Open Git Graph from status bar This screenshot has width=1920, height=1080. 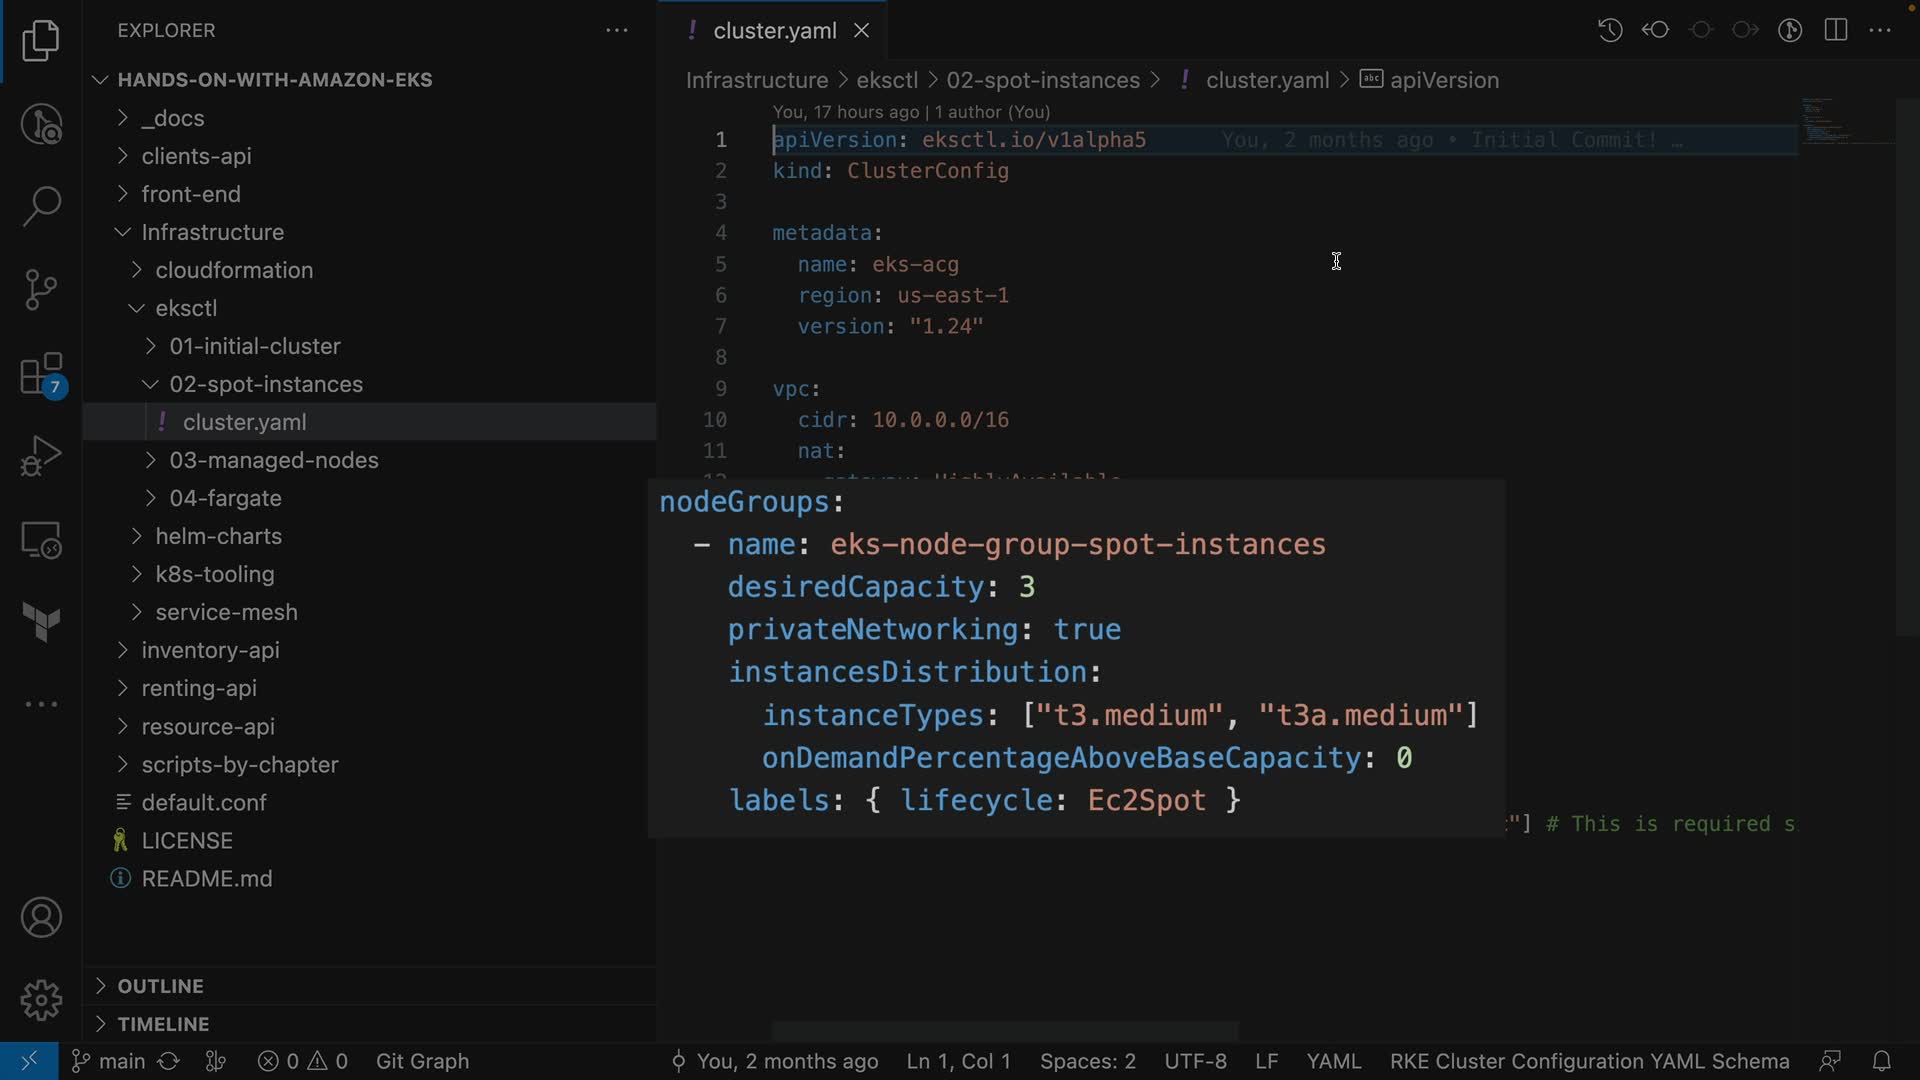(422, 1061)
